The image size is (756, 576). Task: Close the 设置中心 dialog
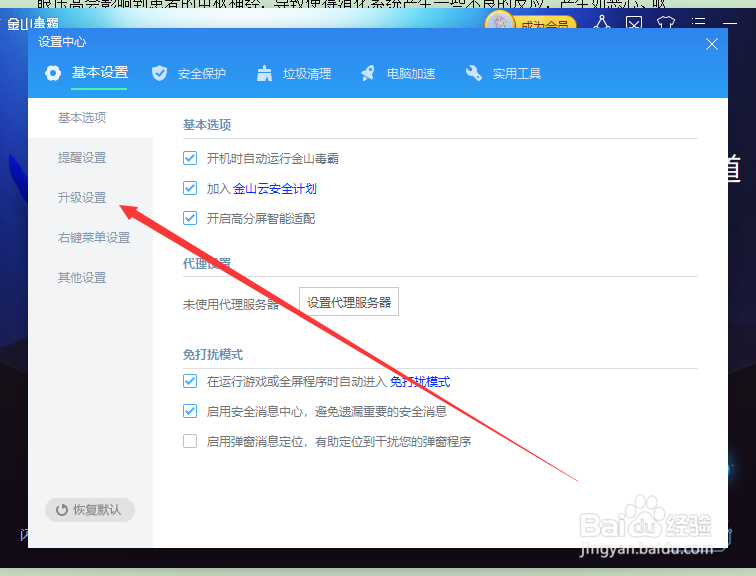click(x=712, y=44)
